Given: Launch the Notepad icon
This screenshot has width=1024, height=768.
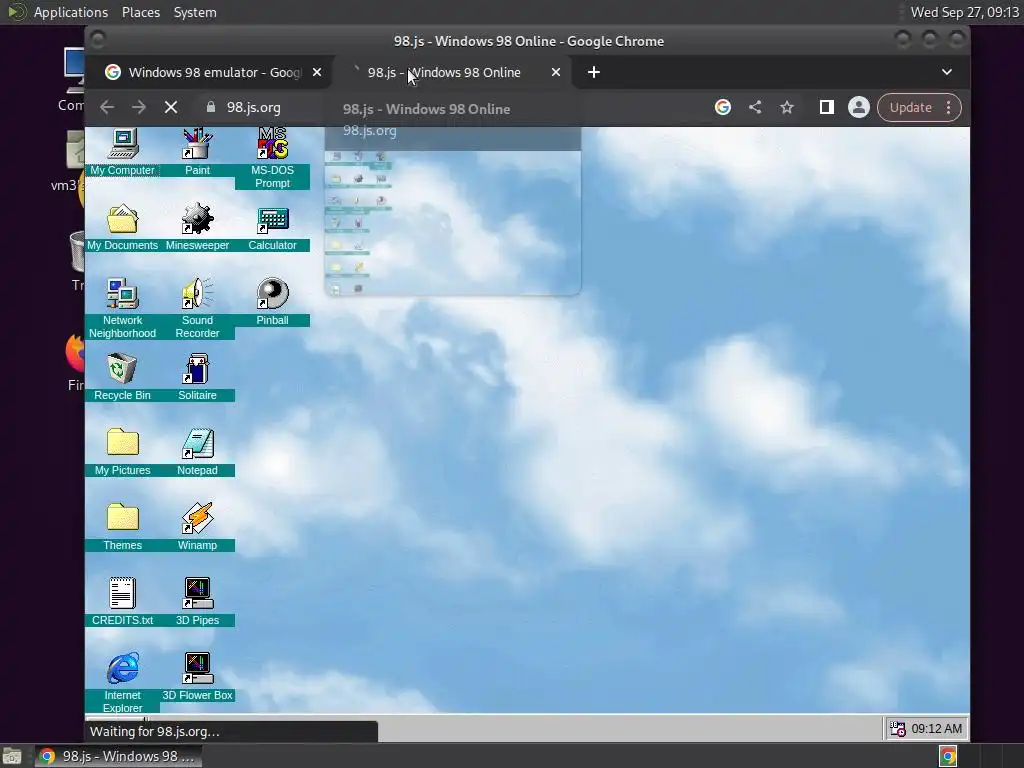Looking at the screenshot, I should pyautogui.click(x=197, y=452).
